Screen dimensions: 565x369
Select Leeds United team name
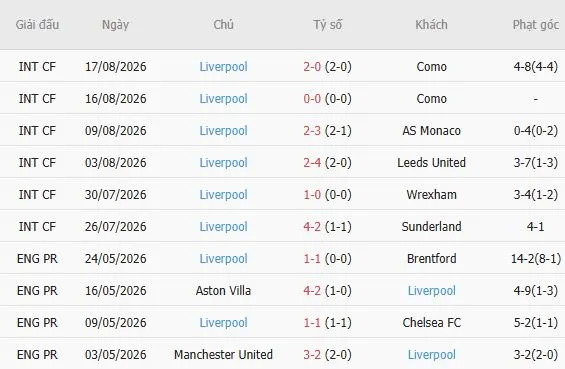pos(431,163)
